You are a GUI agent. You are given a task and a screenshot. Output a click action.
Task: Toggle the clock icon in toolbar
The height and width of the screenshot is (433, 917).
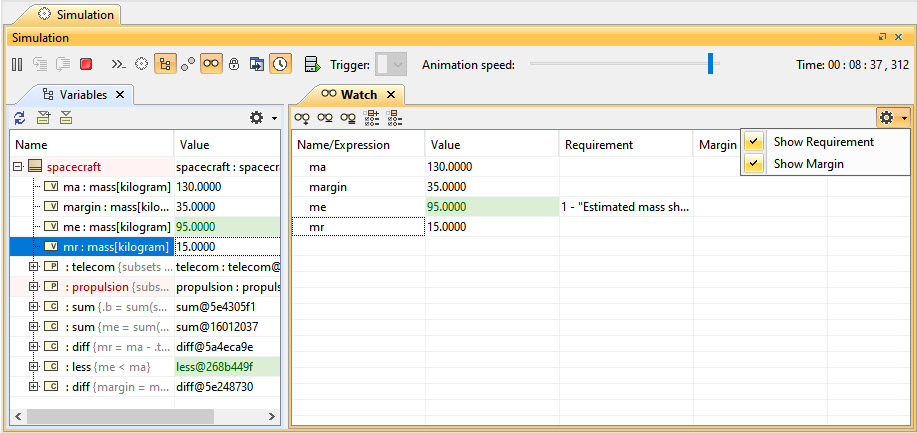coord(281,64)
